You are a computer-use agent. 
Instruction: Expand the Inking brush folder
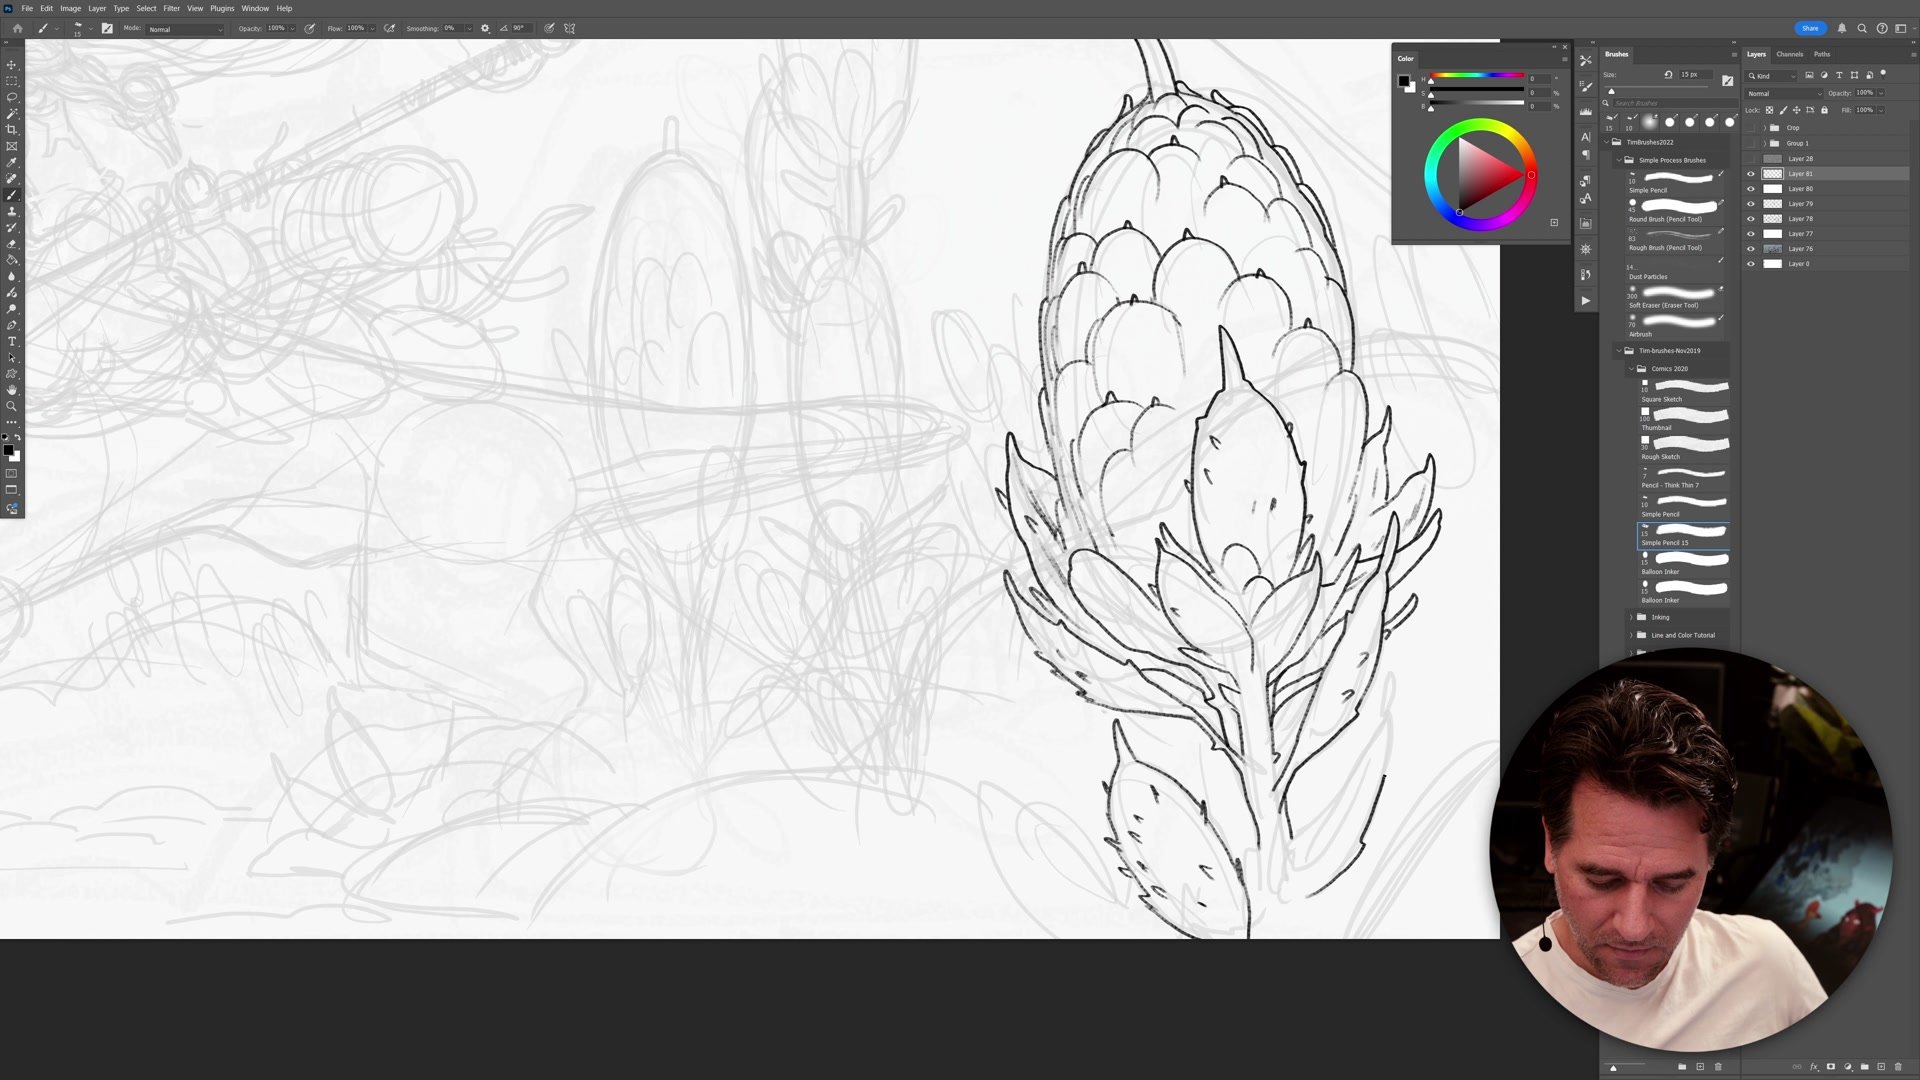tap(1631, 617)
